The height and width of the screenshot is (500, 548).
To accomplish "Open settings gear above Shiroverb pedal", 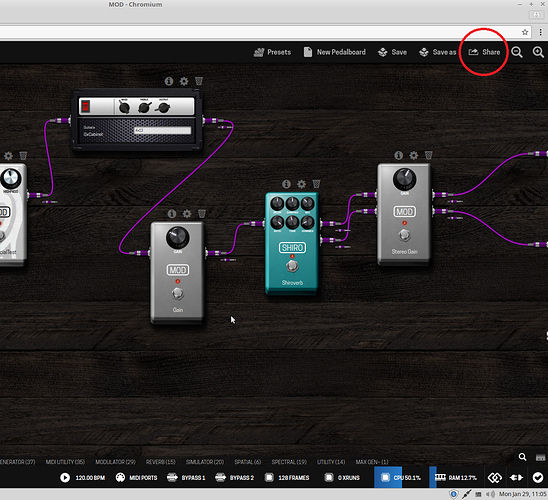I will pyautogui.click(x=301, y=184).
